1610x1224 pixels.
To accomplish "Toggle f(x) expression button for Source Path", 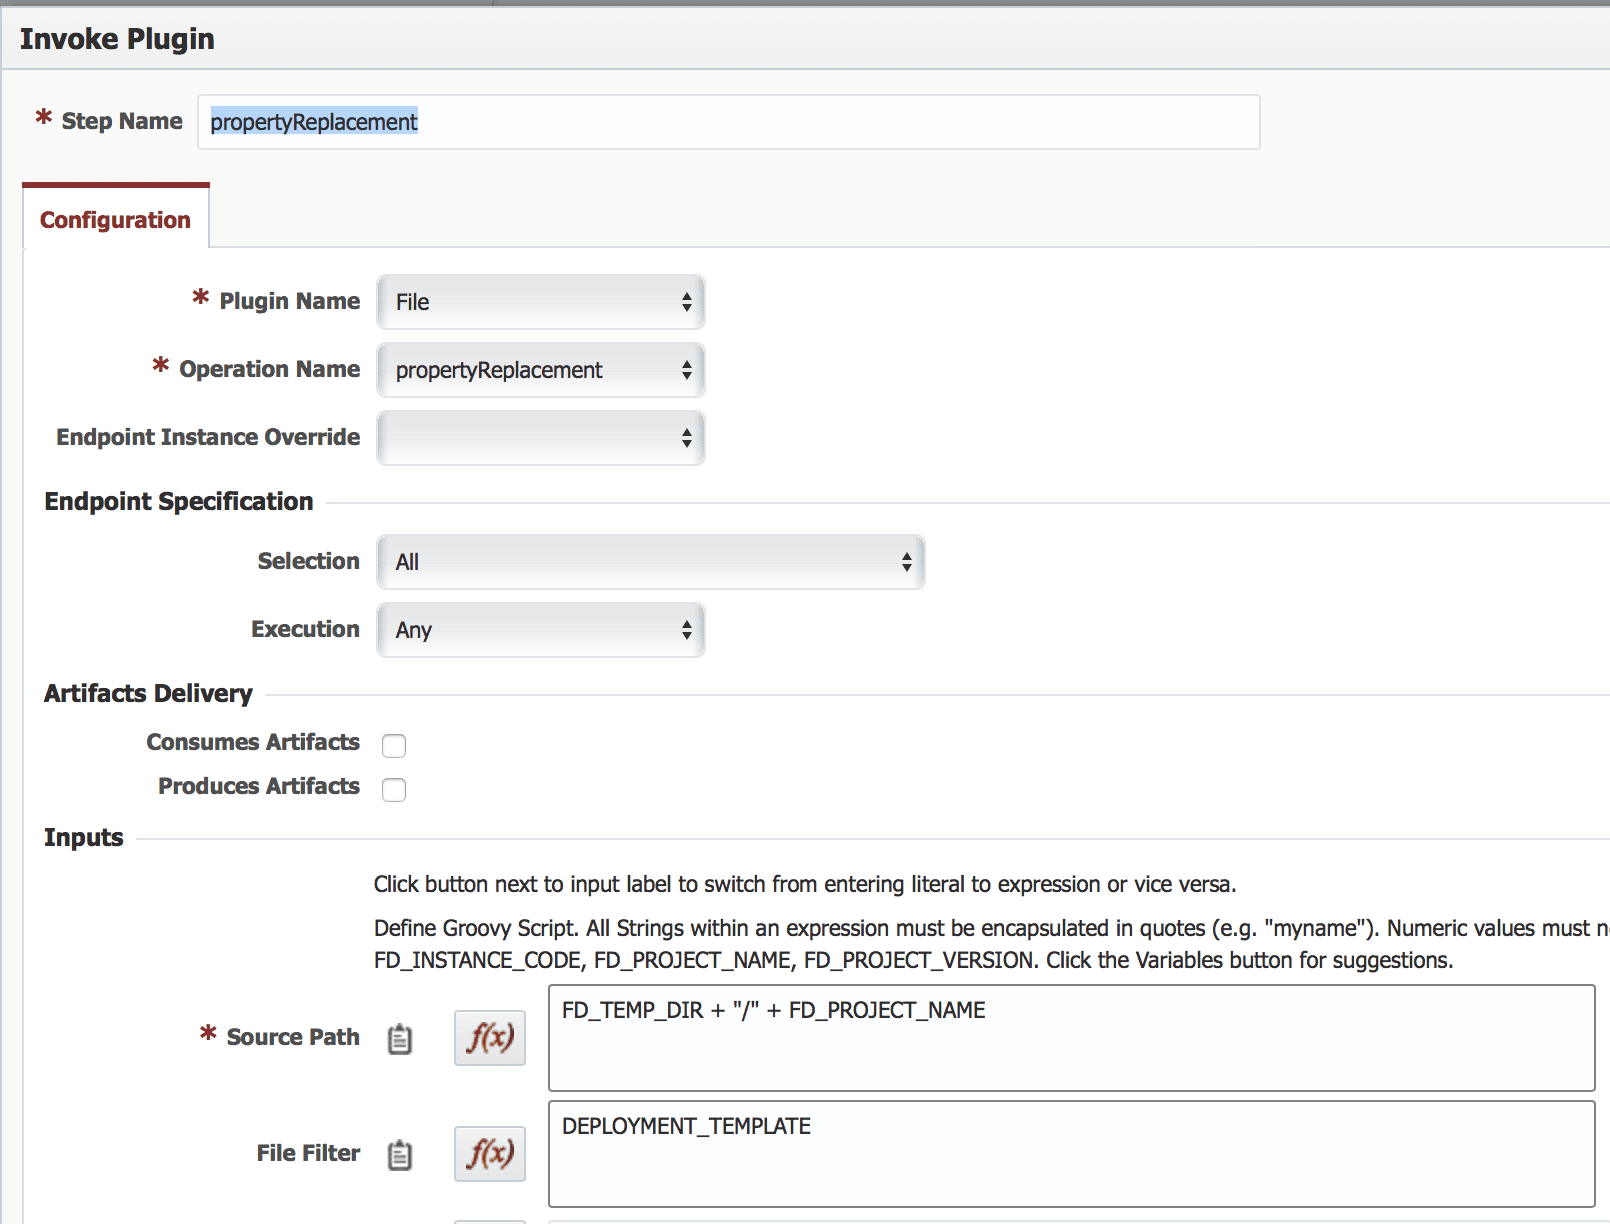I will [x=490, y=1038].
